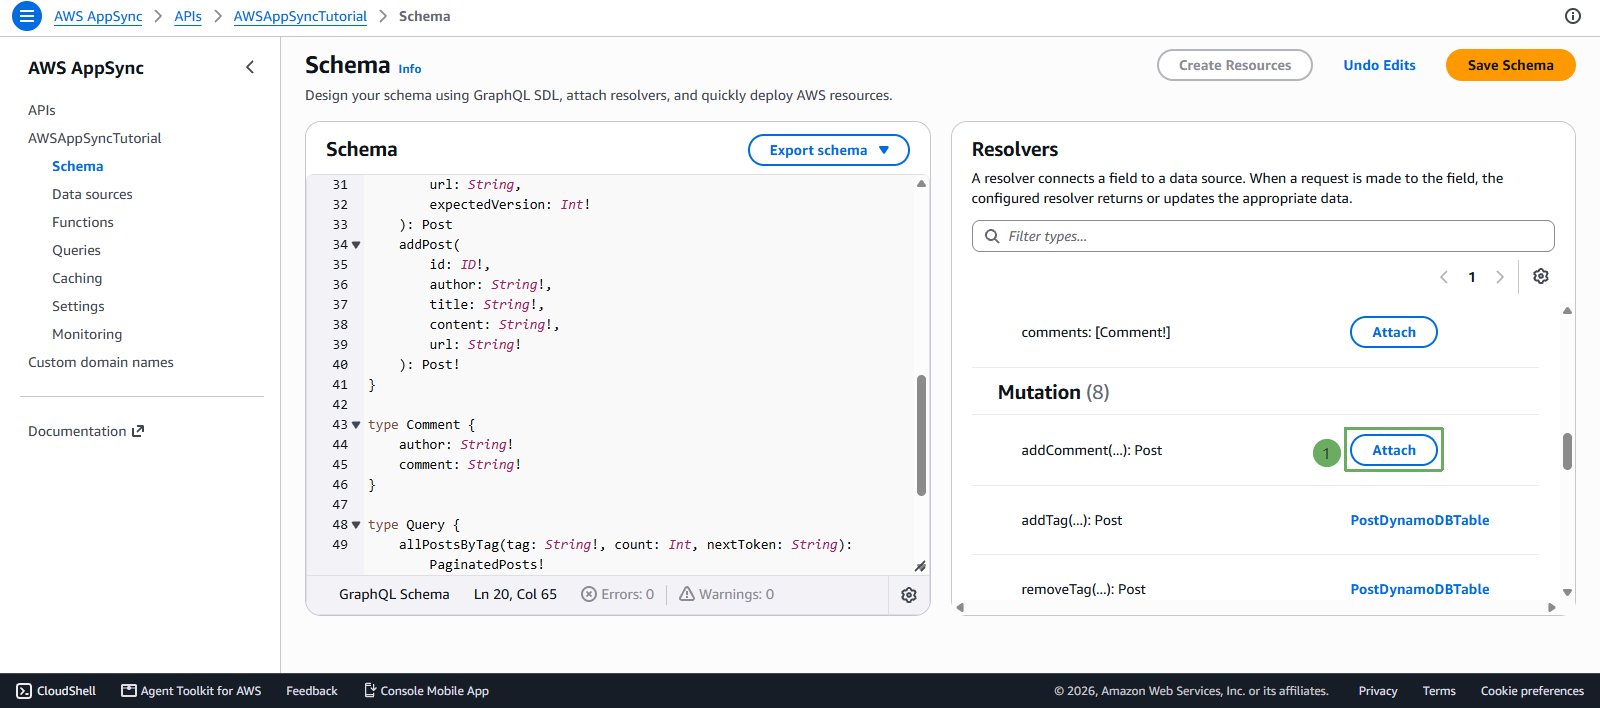Viewport: 1600px width, 708px height.
Task: Open Agent Toolkit for AWS
Action: 191,691
